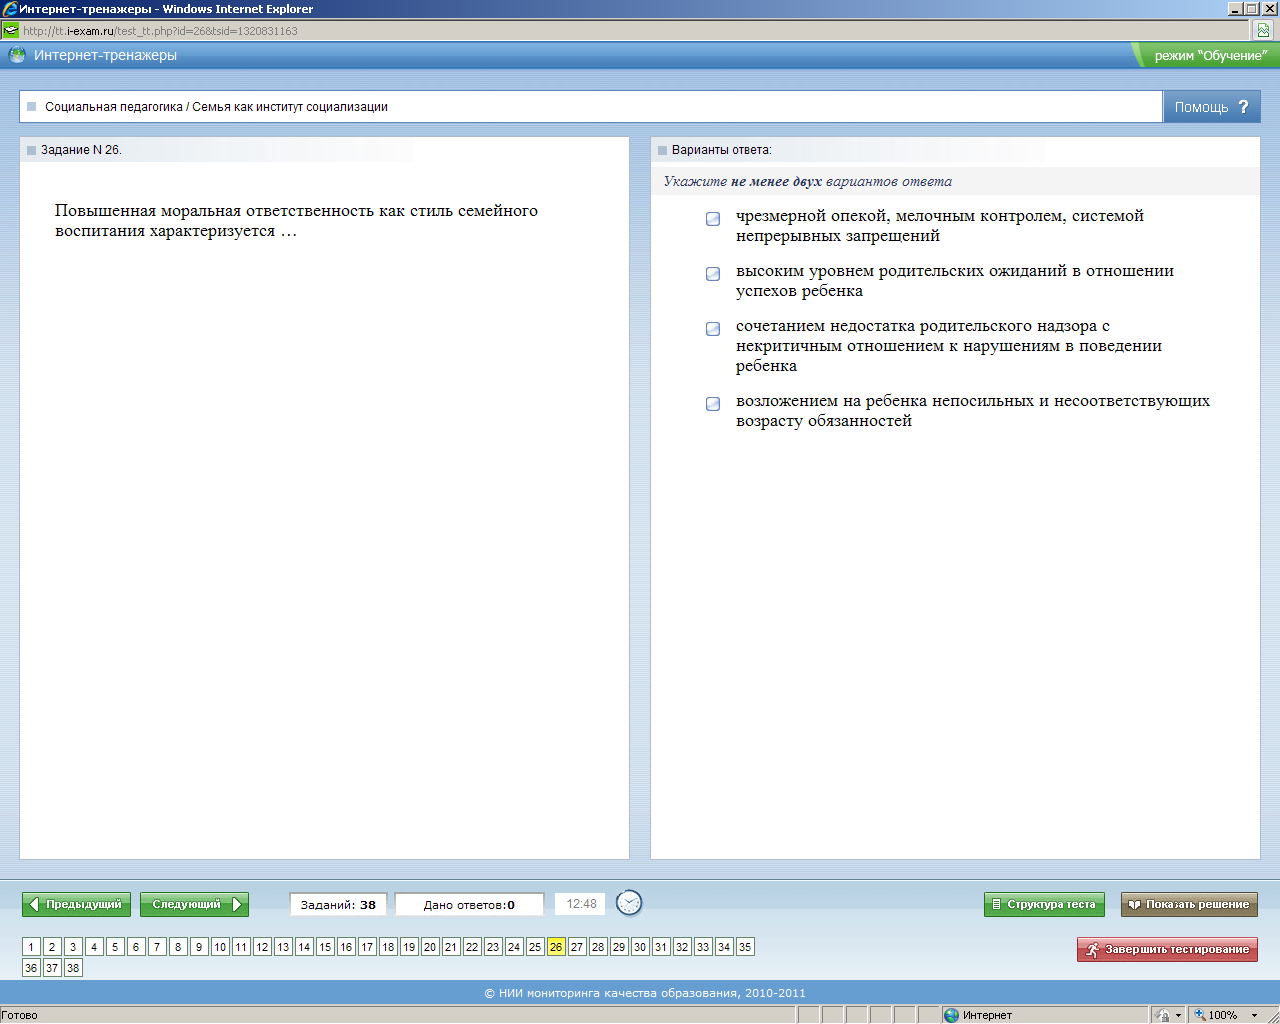Jump to question 24
Image resolution: width=1280 pixels, height=1024 pixels.
514,947
